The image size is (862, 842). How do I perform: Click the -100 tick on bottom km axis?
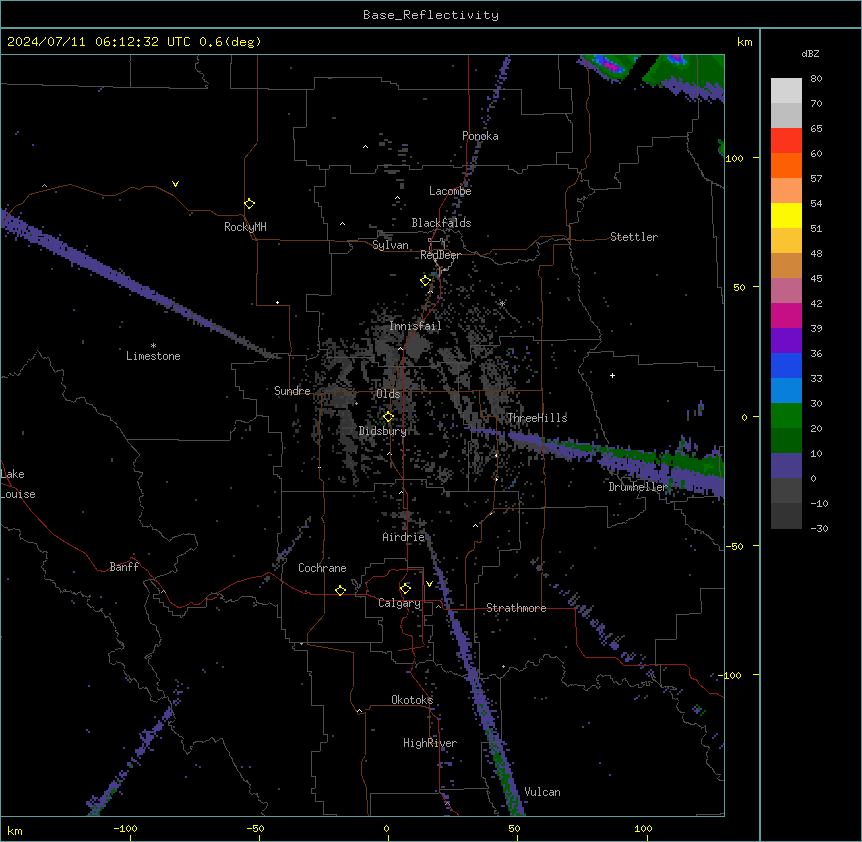(125, 828)
